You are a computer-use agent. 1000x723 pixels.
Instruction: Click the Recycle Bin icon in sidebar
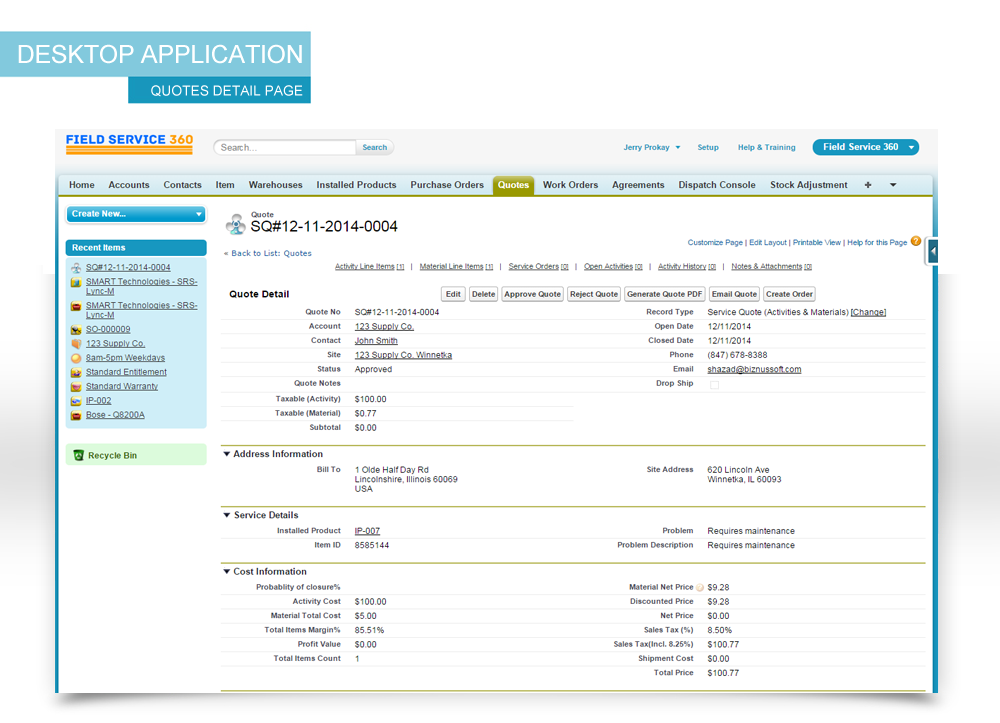pos(79,455)
